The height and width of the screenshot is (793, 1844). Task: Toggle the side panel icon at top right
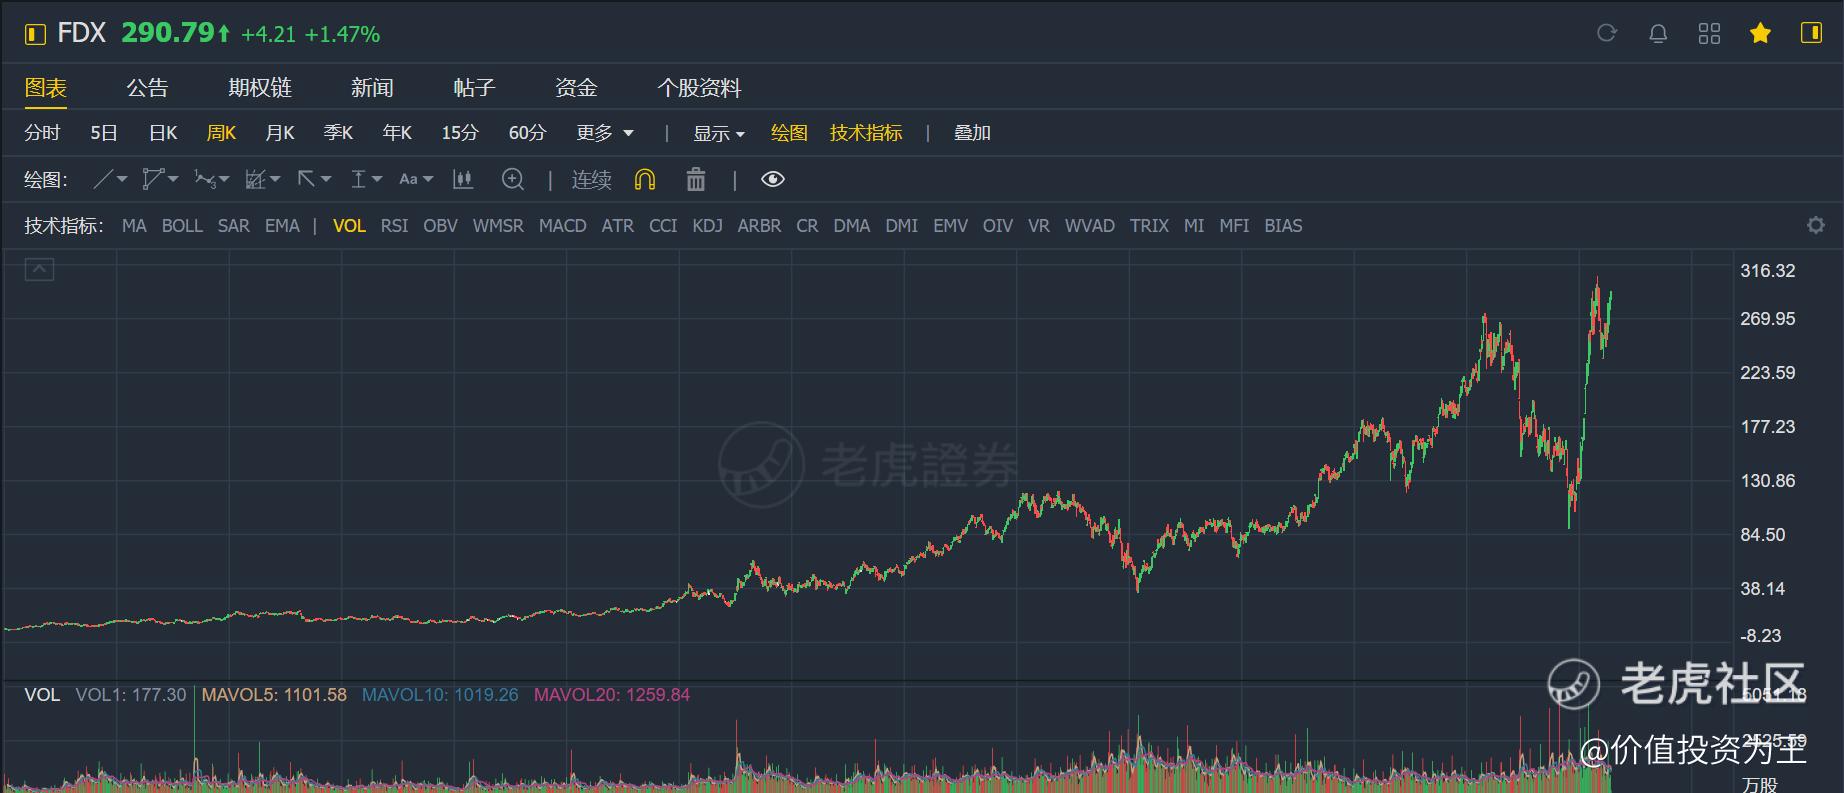[1811, 33]
